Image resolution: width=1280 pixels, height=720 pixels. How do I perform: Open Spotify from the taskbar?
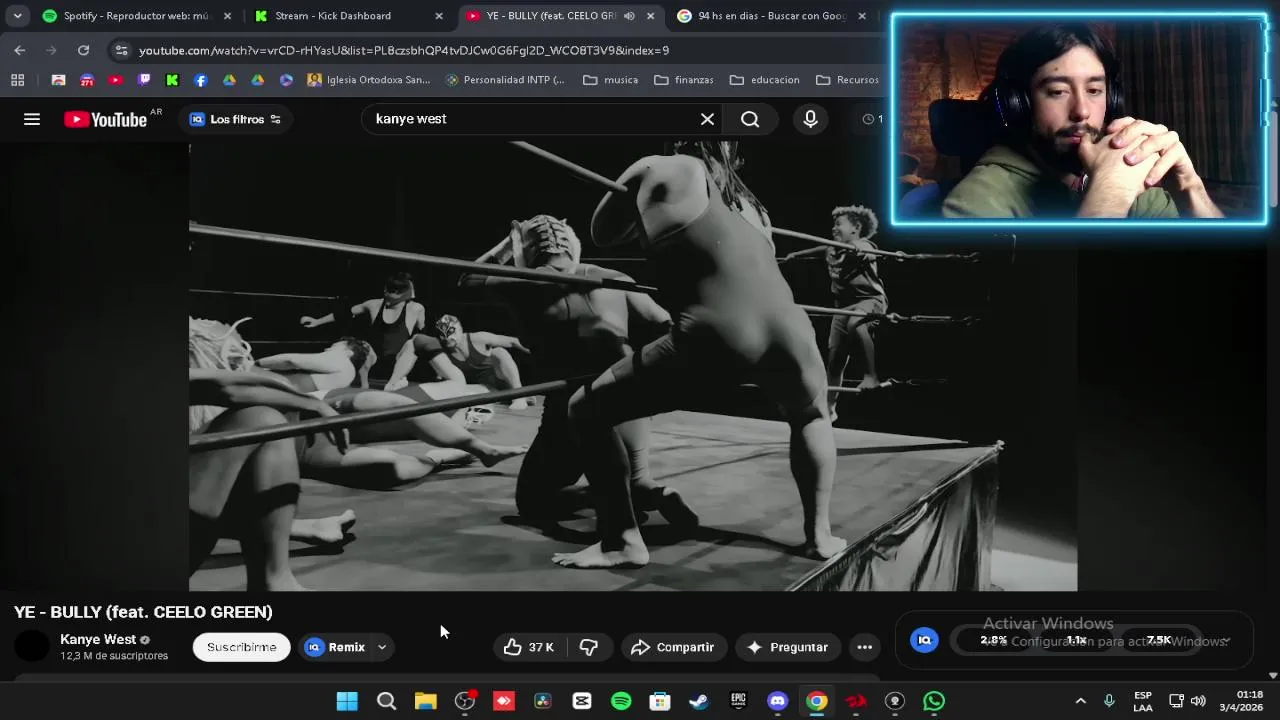621,701
